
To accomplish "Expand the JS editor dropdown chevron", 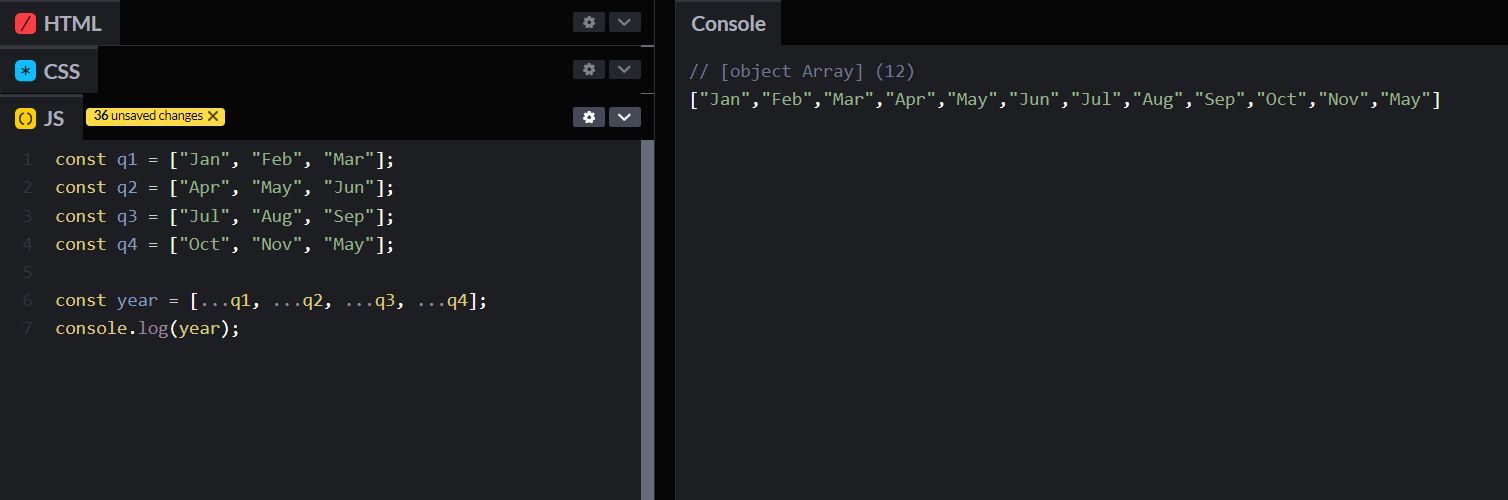I will tap(624, 117).
